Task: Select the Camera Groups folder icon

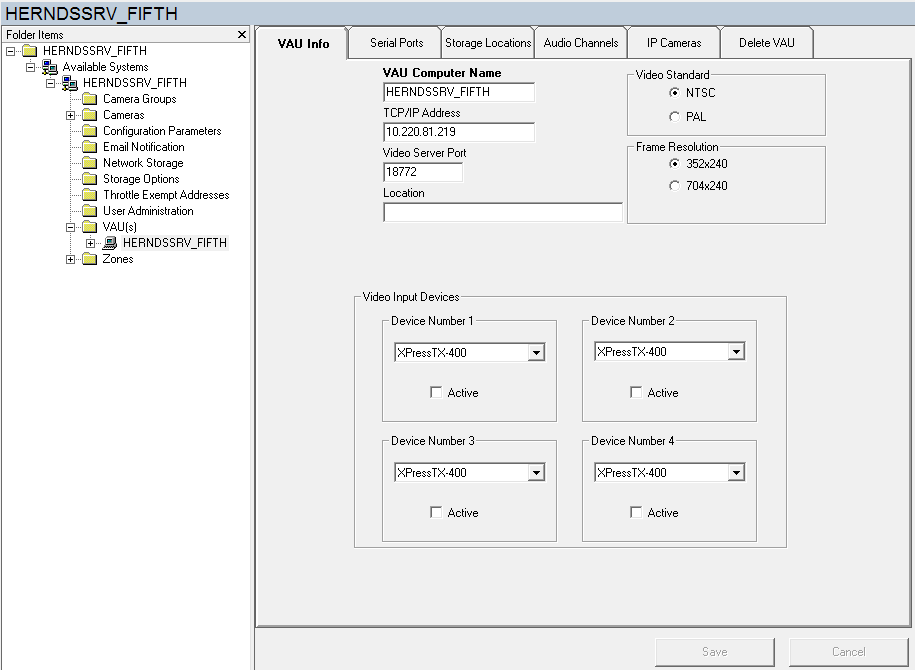Action: coord(88,98)
